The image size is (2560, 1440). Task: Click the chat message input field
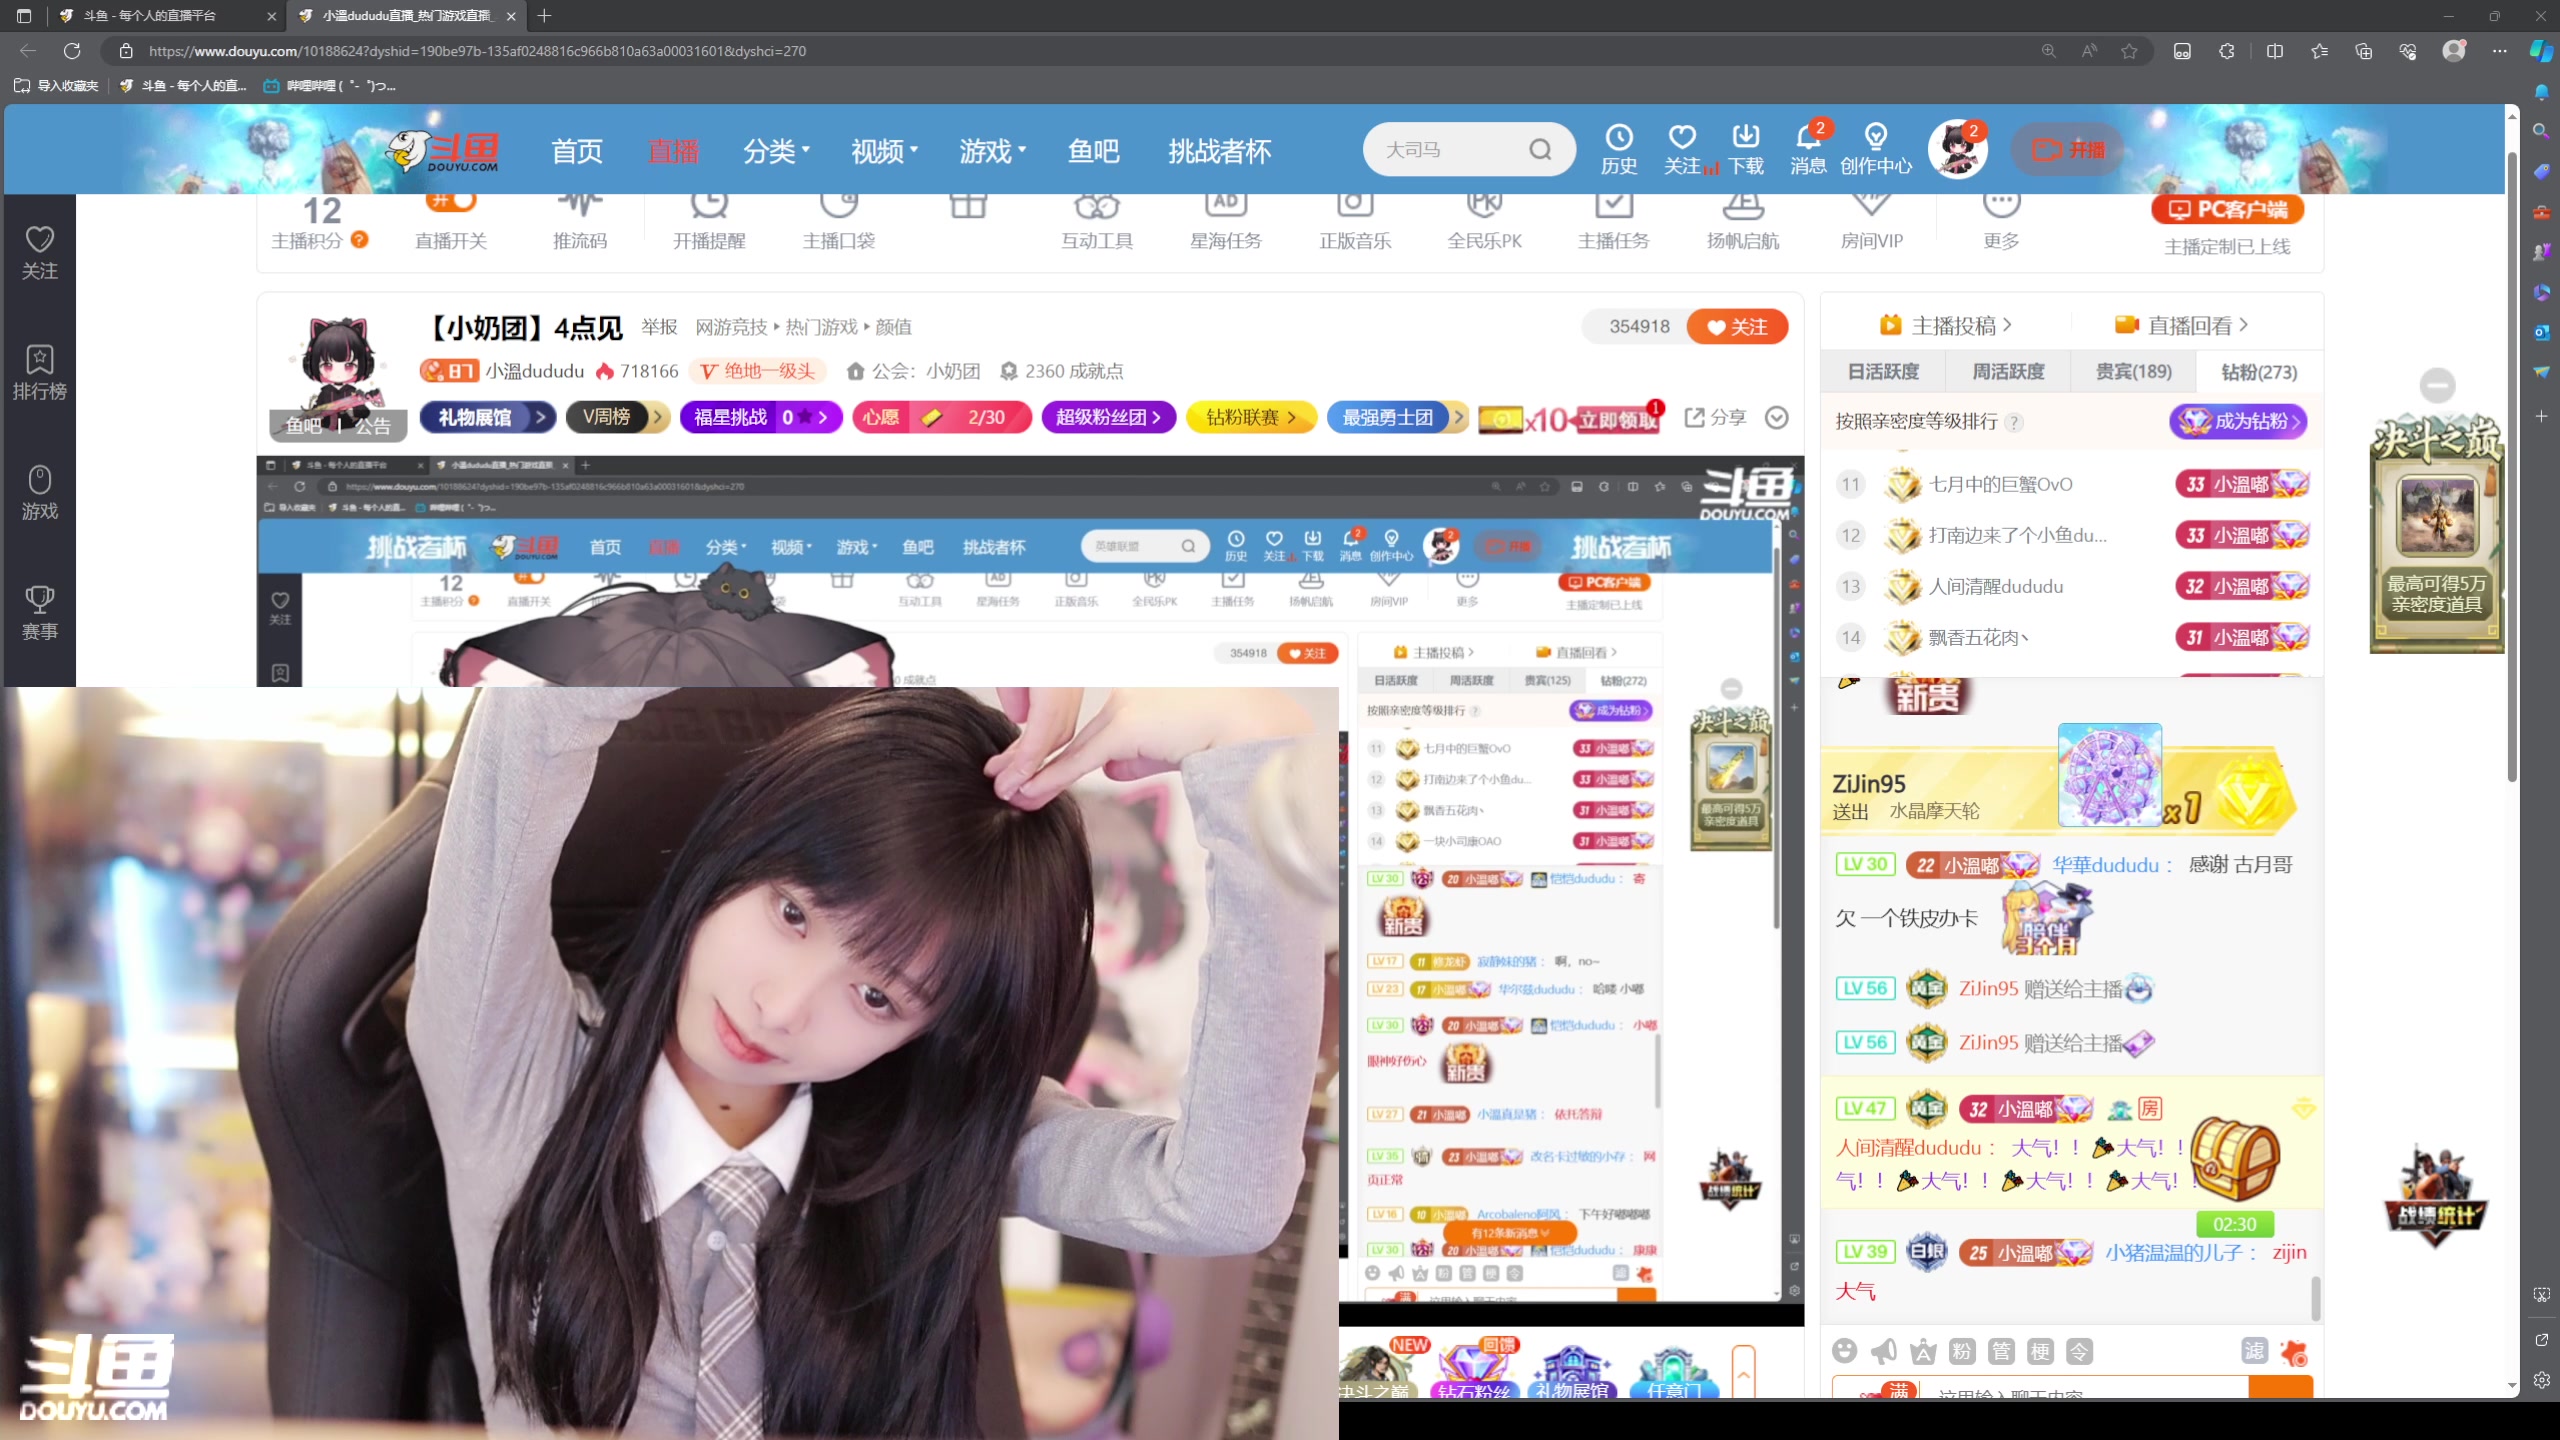point(2040,1388)
